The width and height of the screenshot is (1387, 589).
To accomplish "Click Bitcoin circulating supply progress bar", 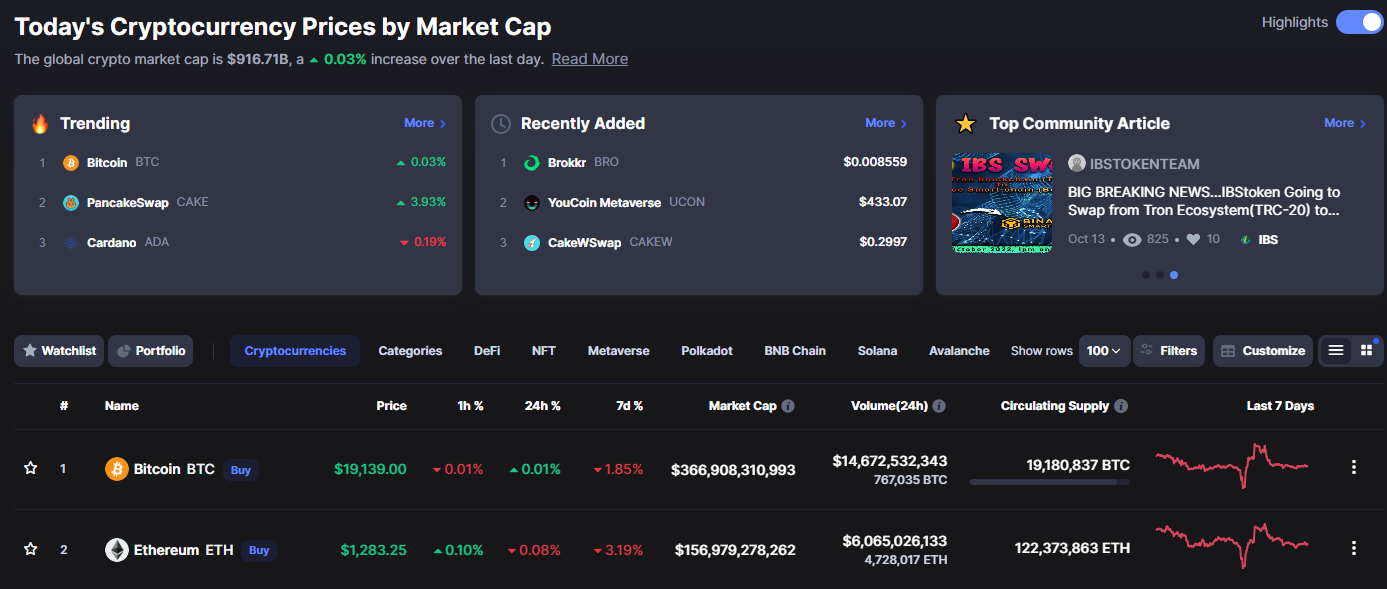I will click(x=1050, y=482).
